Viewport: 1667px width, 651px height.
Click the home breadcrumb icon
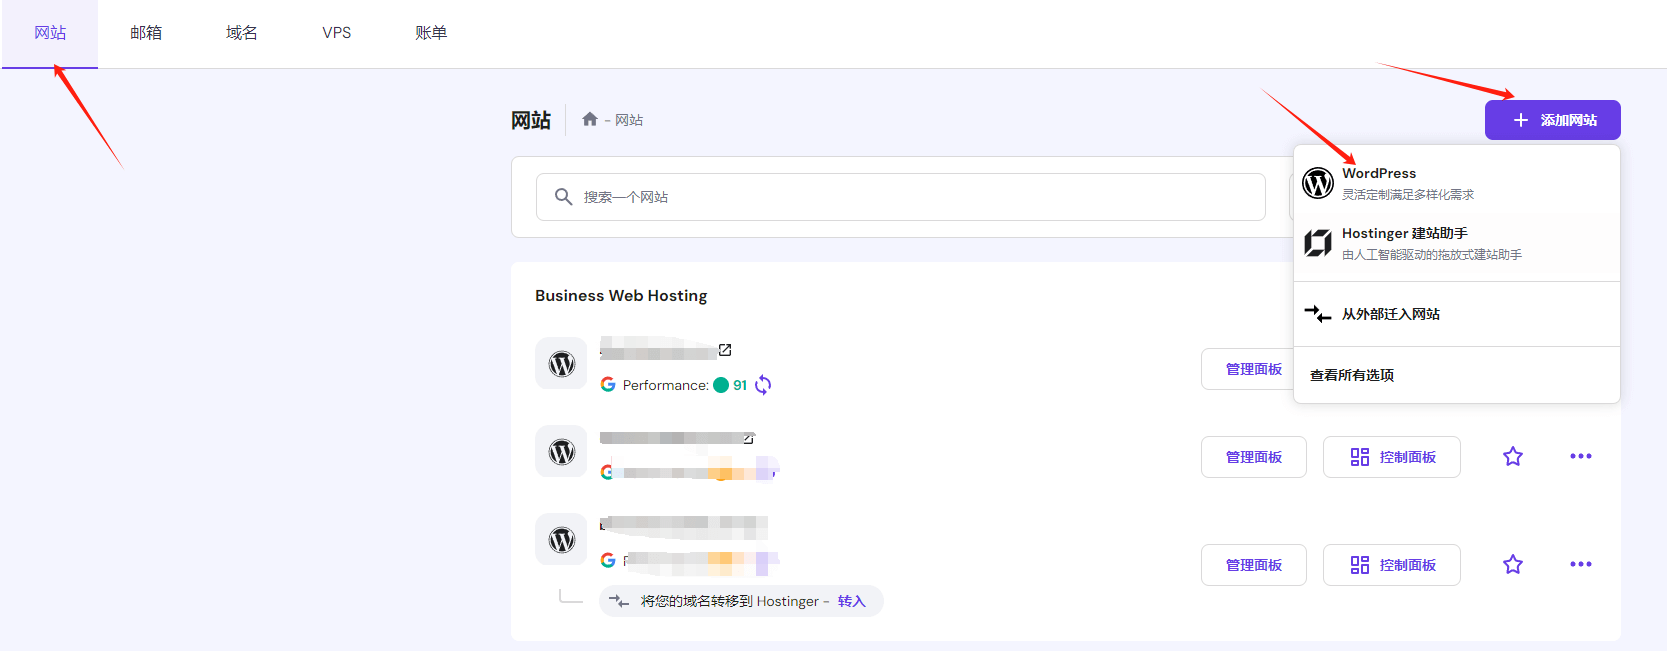point(590,119)
